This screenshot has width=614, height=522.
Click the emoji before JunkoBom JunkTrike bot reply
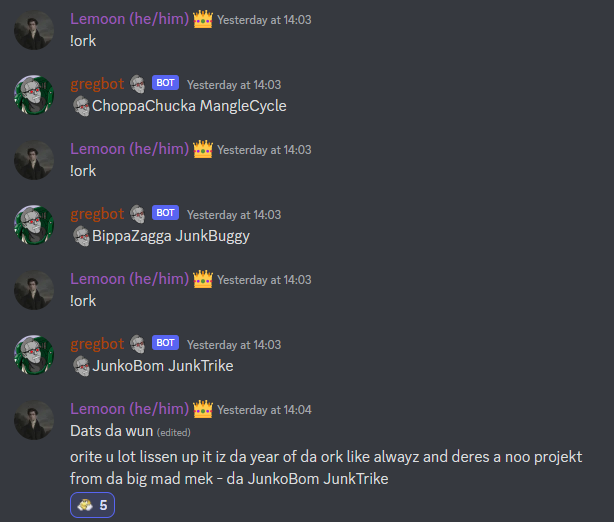click(81, 366)
